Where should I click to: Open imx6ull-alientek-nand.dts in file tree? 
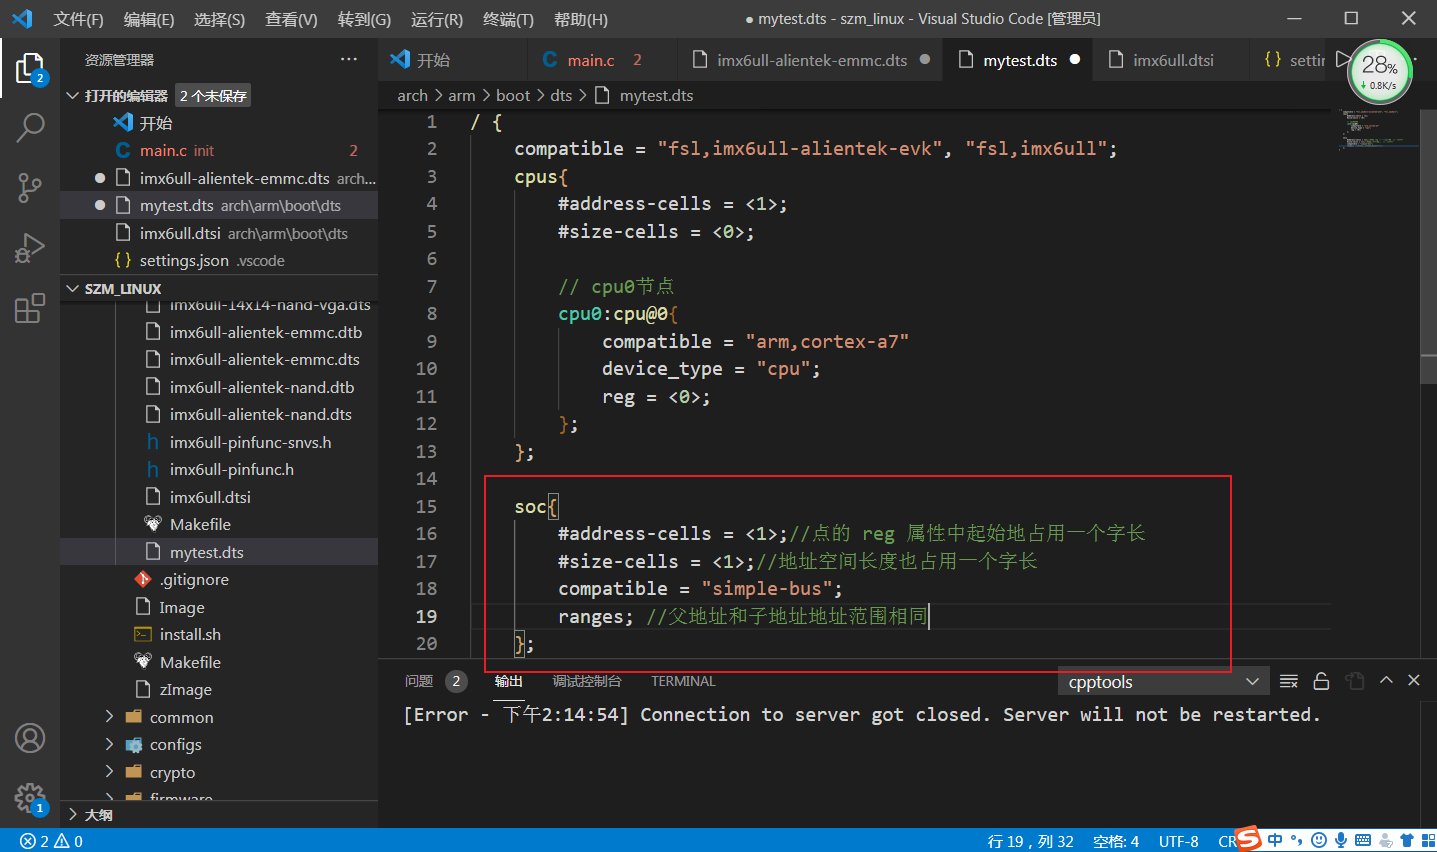[x=260, y=414]
